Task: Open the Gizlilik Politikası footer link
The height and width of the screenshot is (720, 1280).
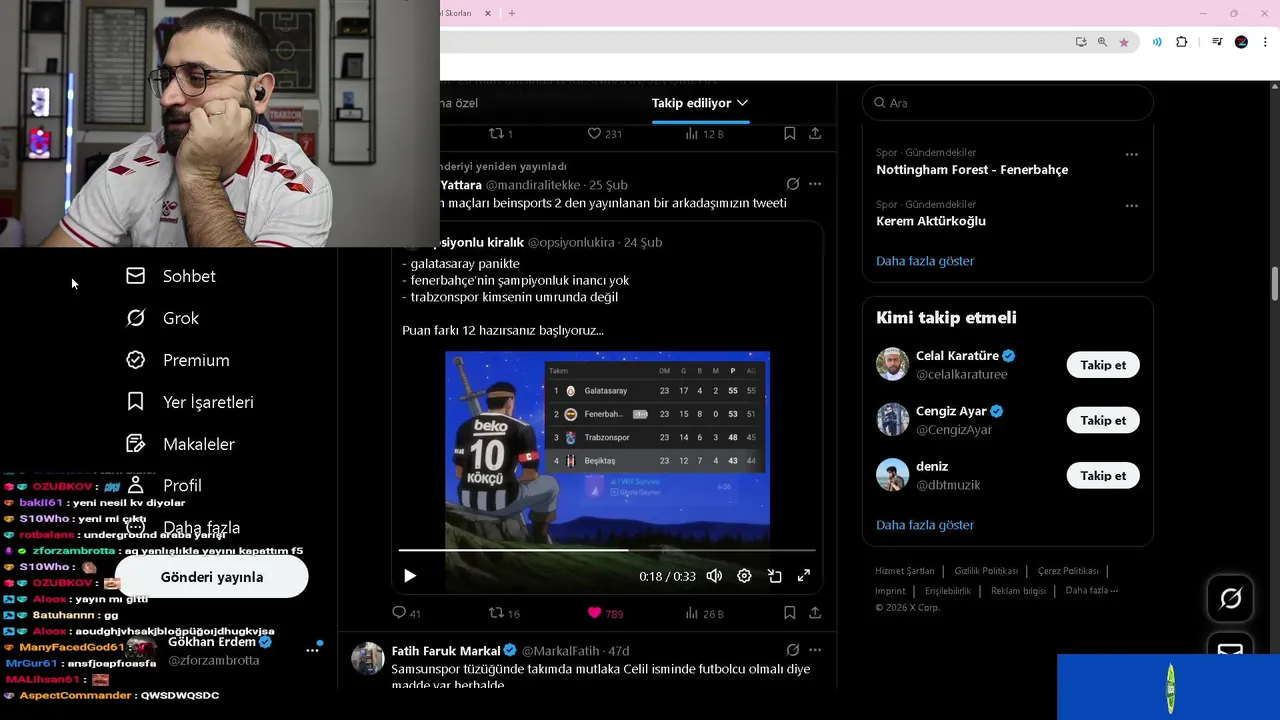Action: [x=986, y=571]
